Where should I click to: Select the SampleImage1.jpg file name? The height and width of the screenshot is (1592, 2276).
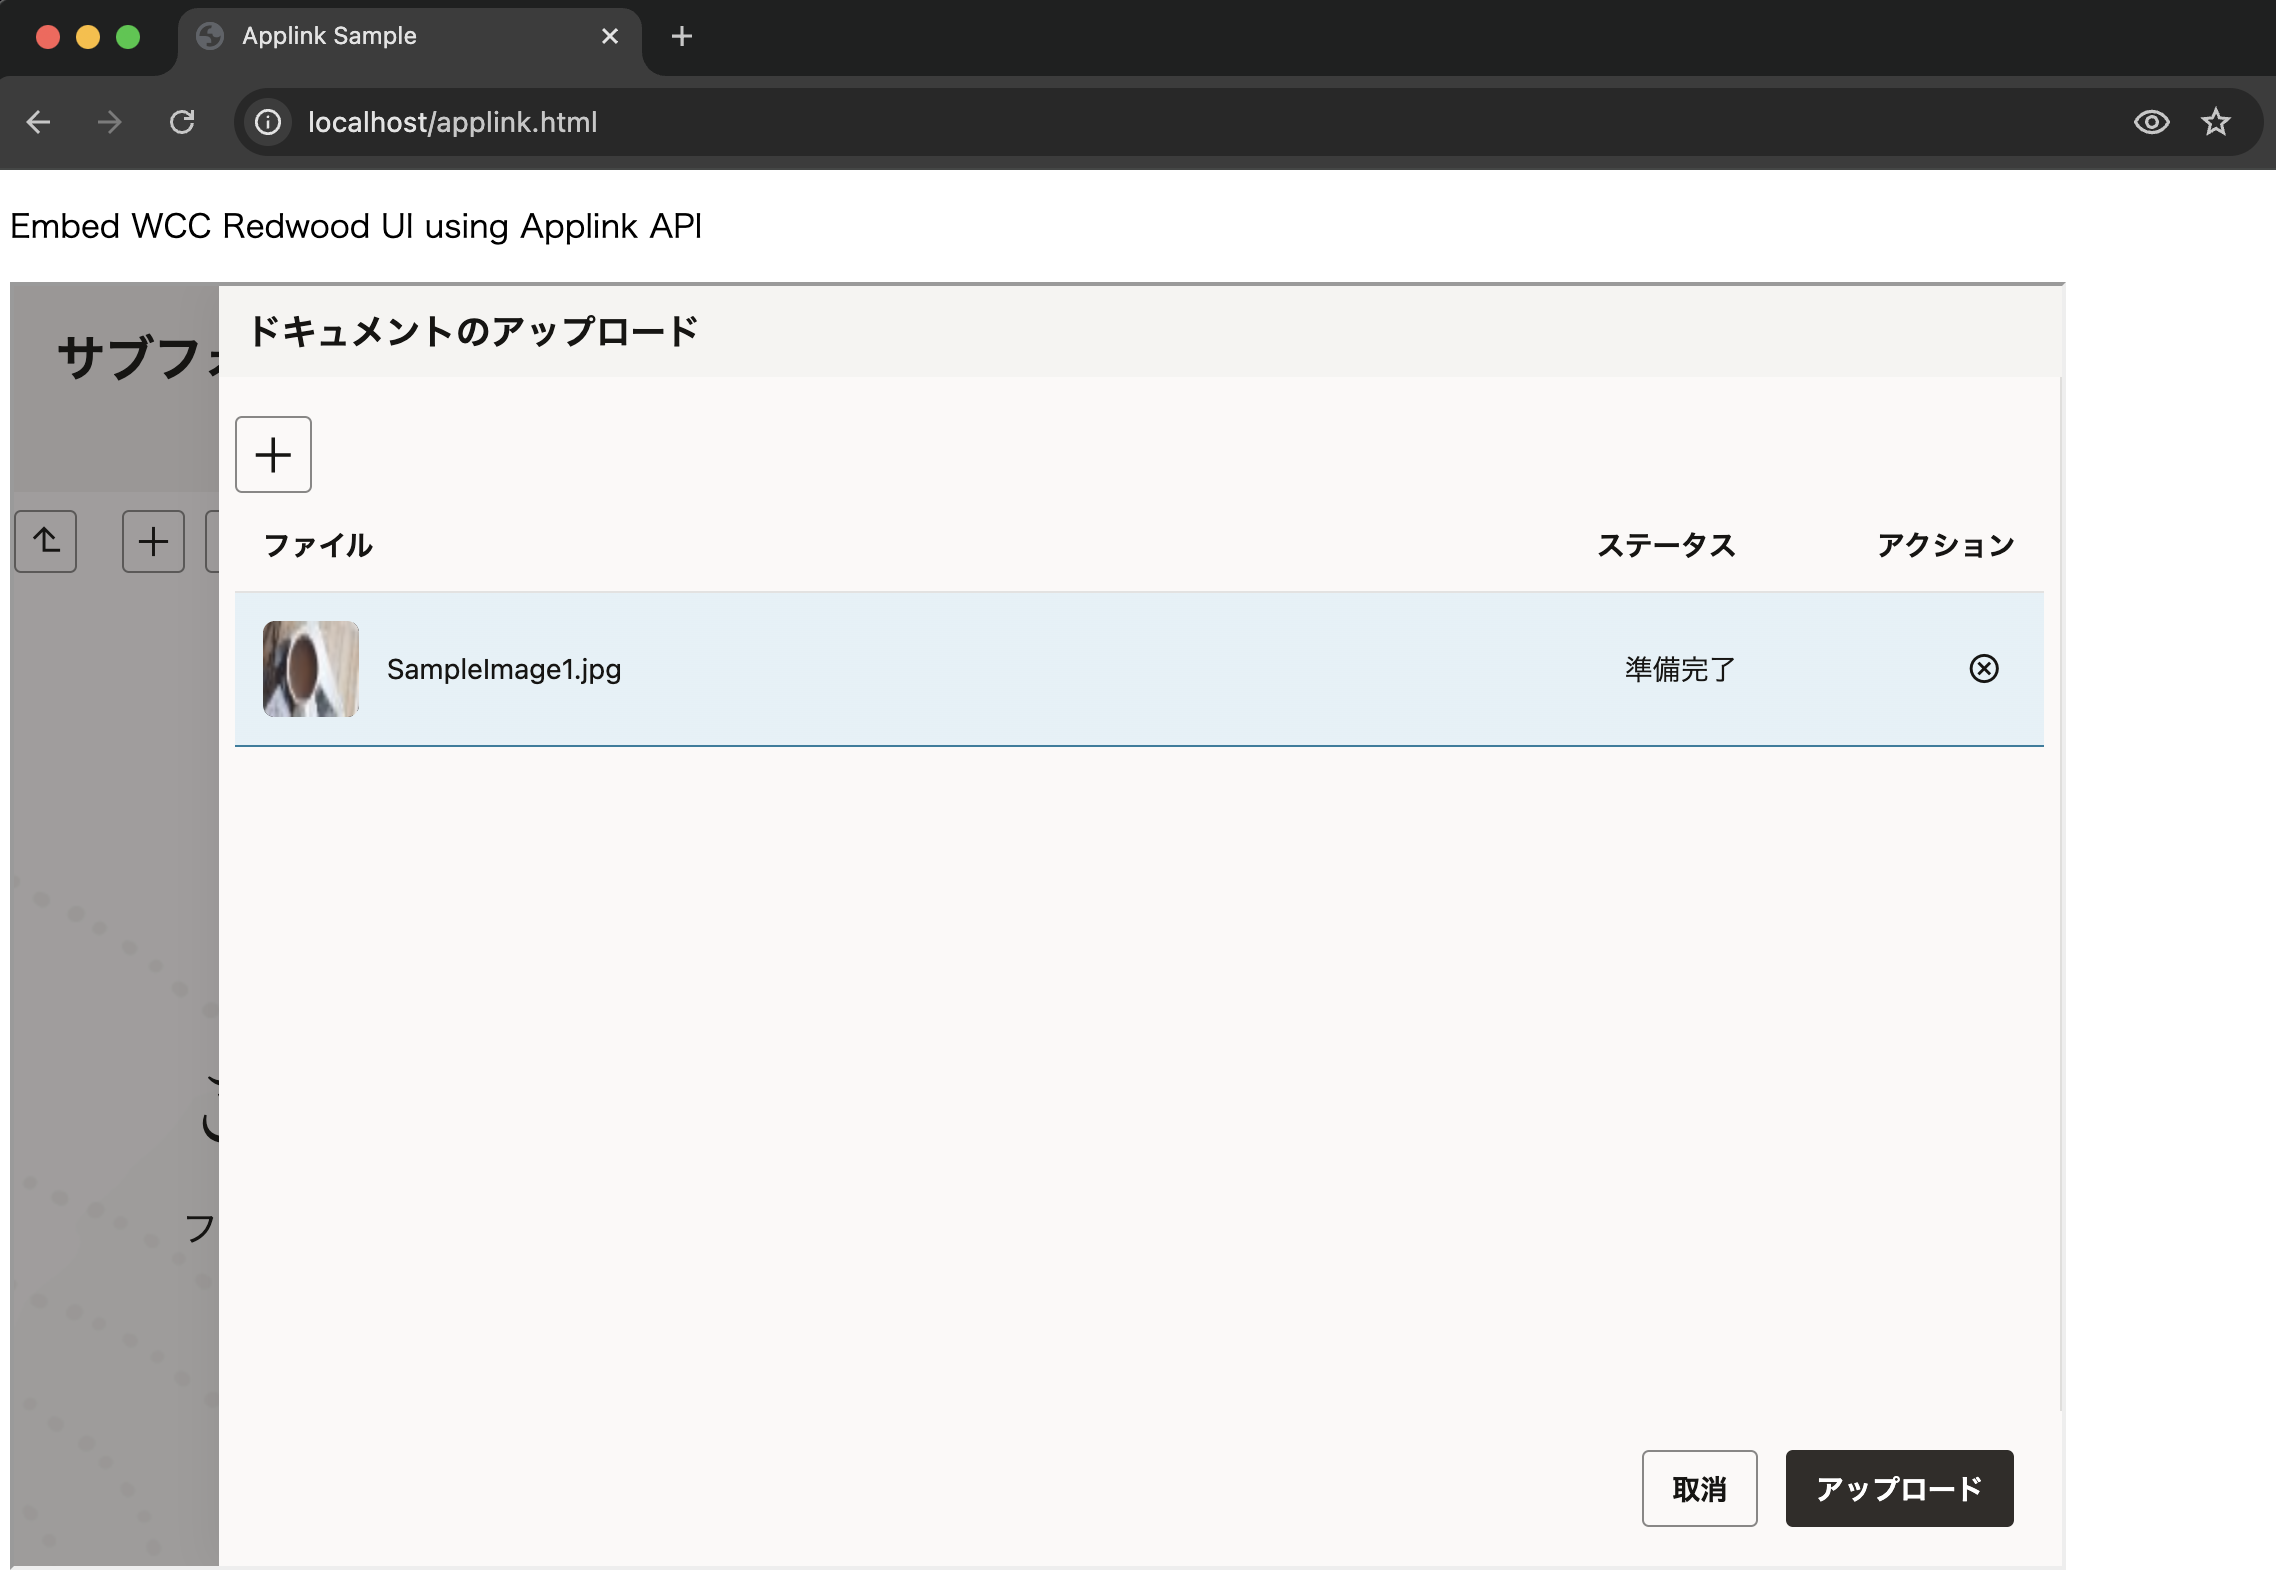pos(504,669)
